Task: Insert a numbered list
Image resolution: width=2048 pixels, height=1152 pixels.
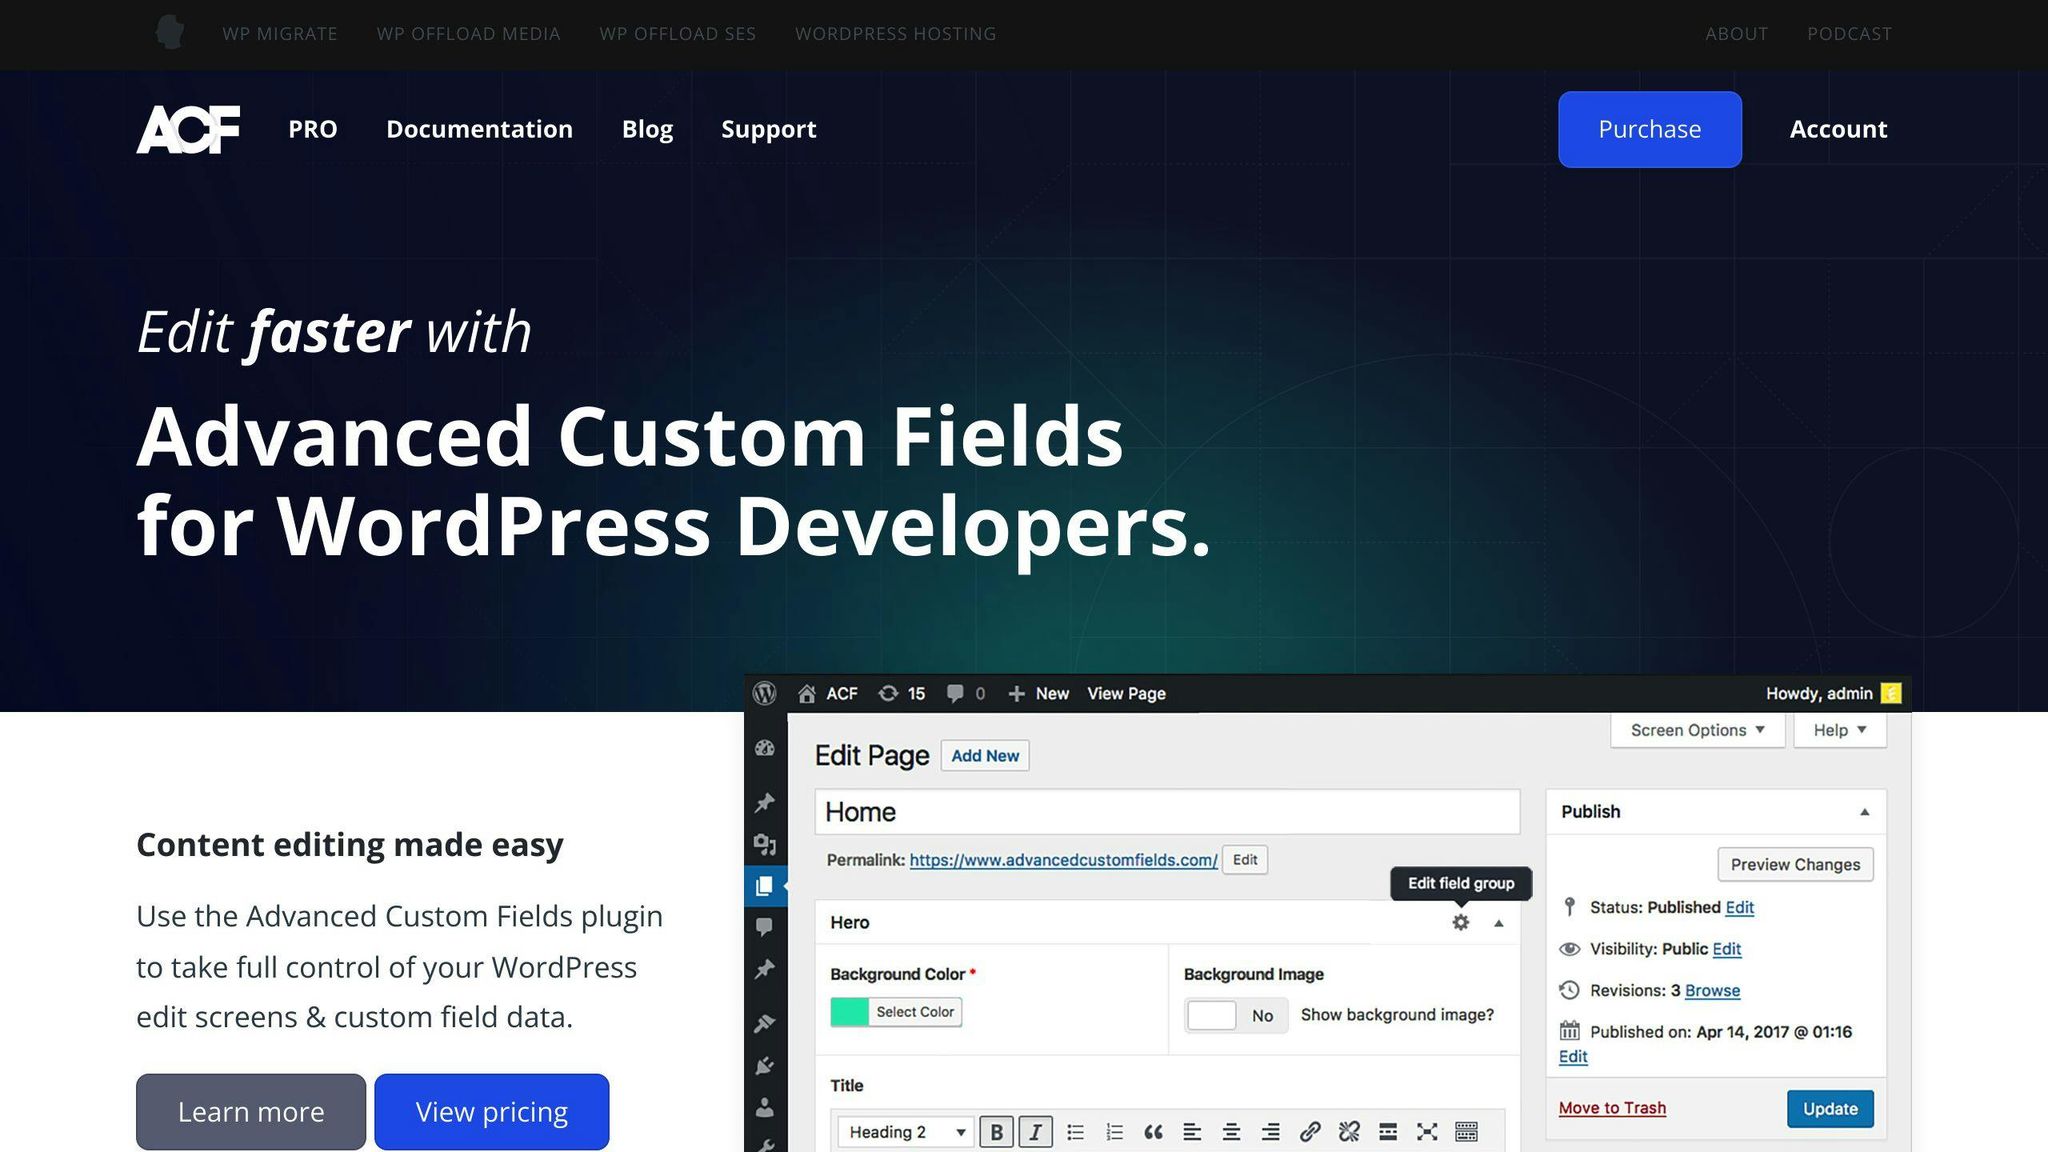Action: point(1114,1132)
